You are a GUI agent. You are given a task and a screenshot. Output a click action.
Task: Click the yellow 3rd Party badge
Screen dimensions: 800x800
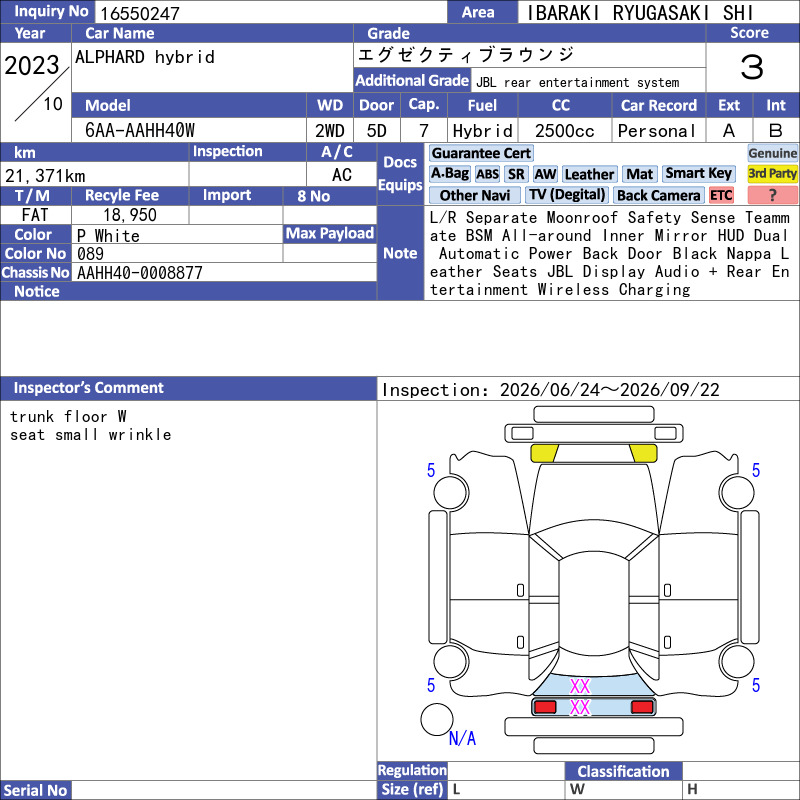click(x=772, y=173)
